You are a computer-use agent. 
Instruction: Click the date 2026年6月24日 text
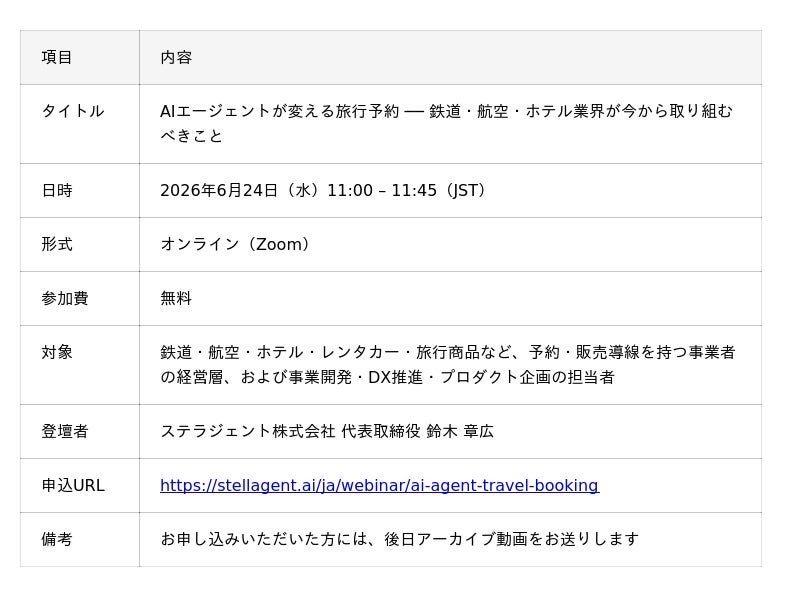[x=219, y=190]
